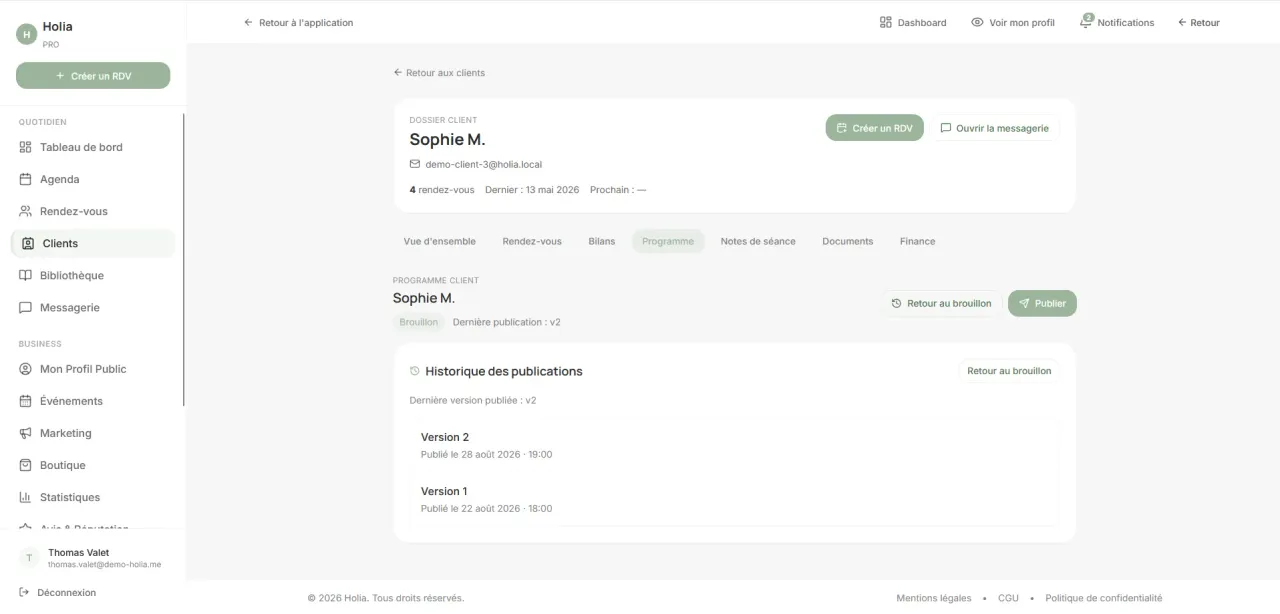Click the Holia avatar logo
Image resolution: width=1280 pixels, height=614 pixels.
[x=26, y=34]
